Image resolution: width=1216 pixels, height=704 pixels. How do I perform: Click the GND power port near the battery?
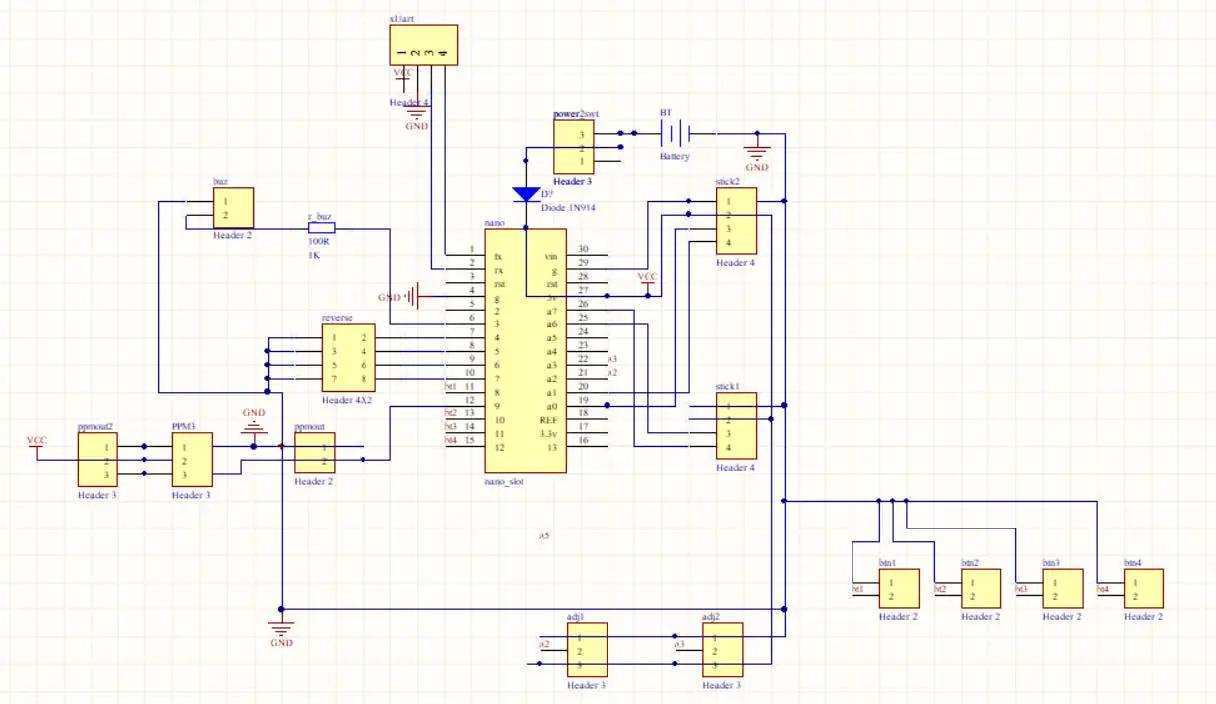click(757, 152)
